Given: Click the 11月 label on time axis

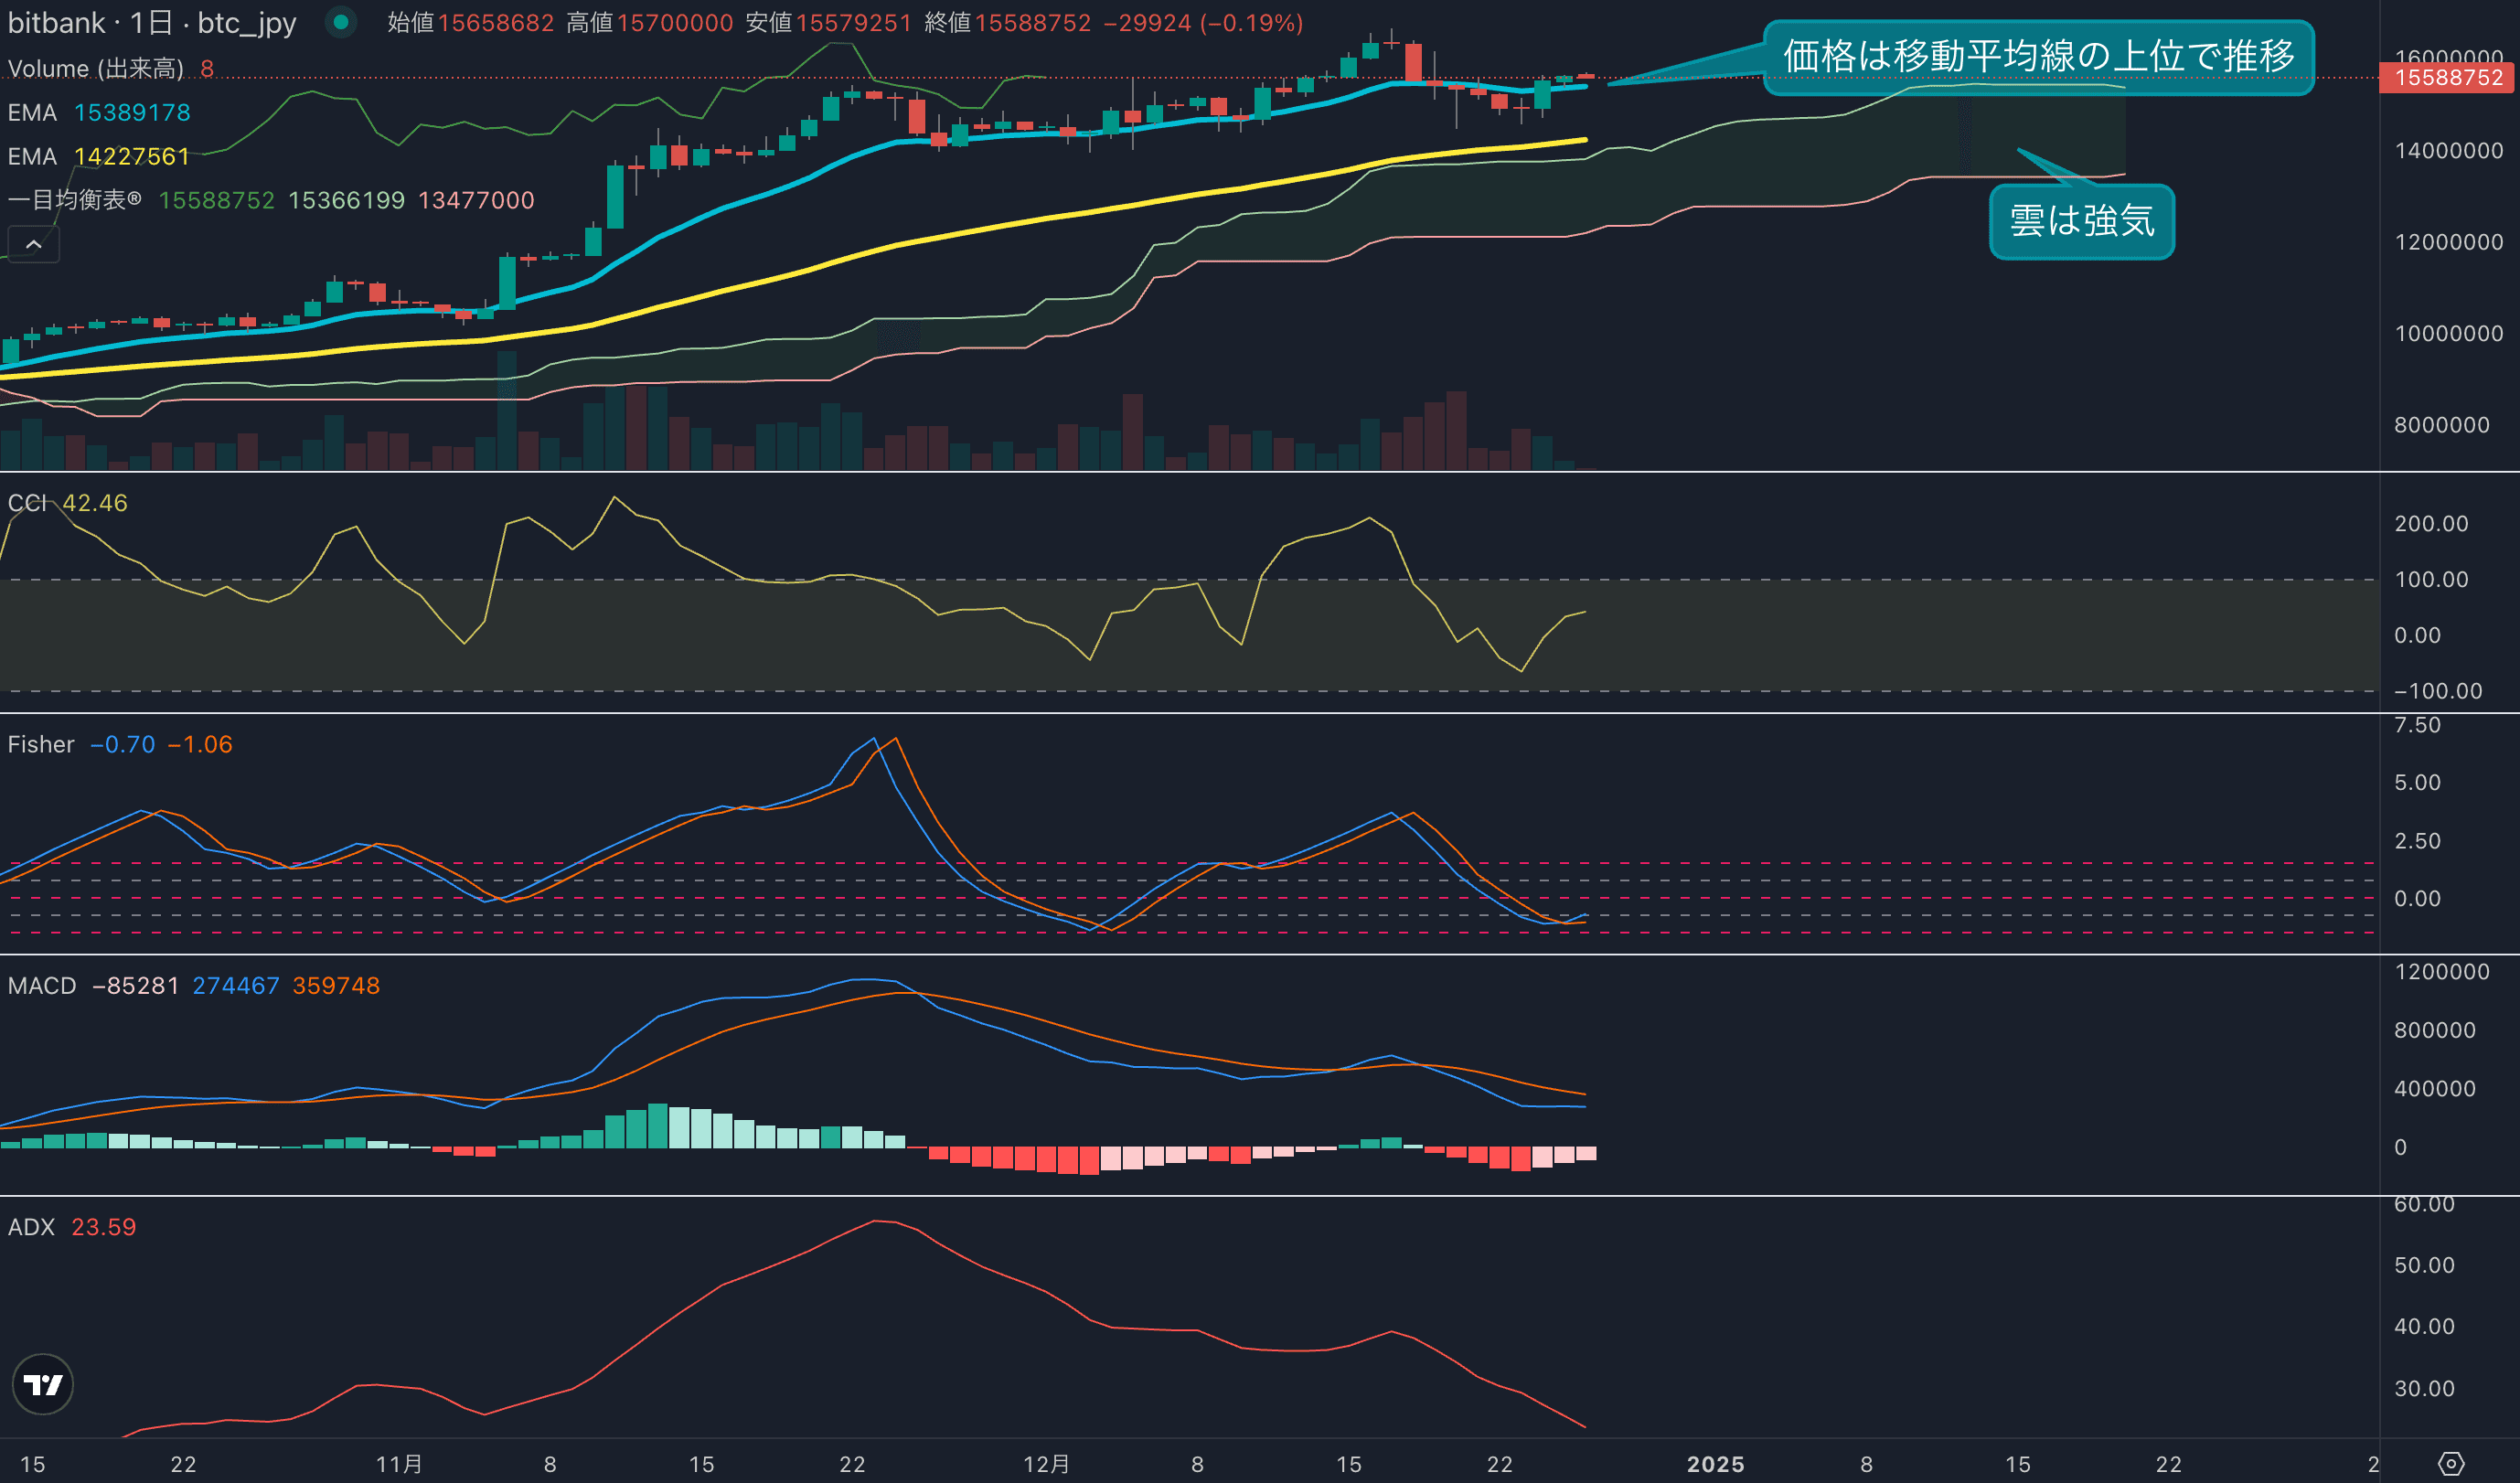Looking at the screenshot, I should (x=399, y=1464).
